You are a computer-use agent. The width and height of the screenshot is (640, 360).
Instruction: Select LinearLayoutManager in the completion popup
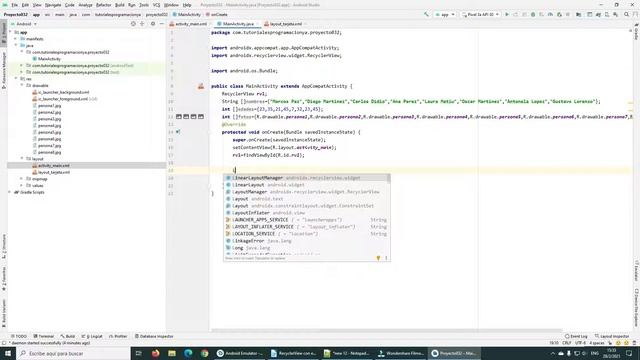pyautogui.click(x=307, y=178)
